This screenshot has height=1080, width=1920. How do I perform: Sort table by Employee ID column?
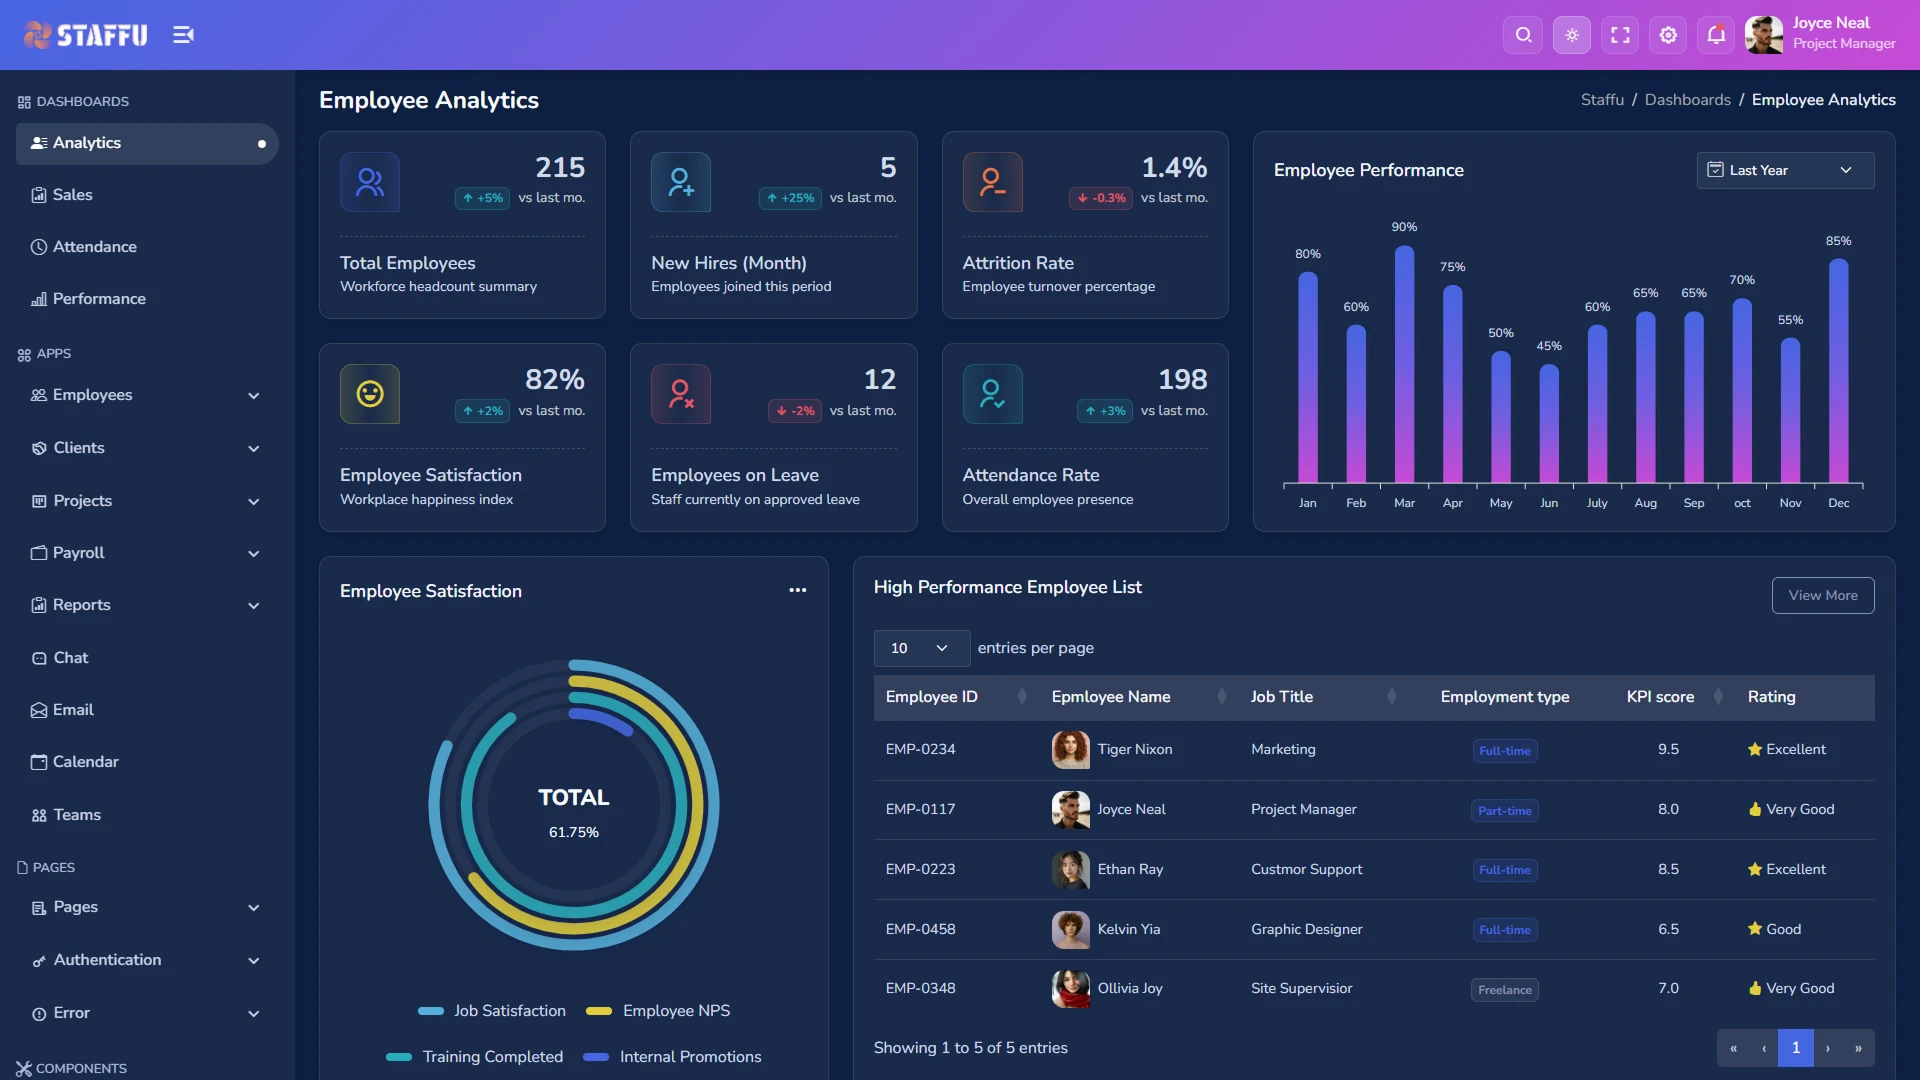[x=957, y=697]
